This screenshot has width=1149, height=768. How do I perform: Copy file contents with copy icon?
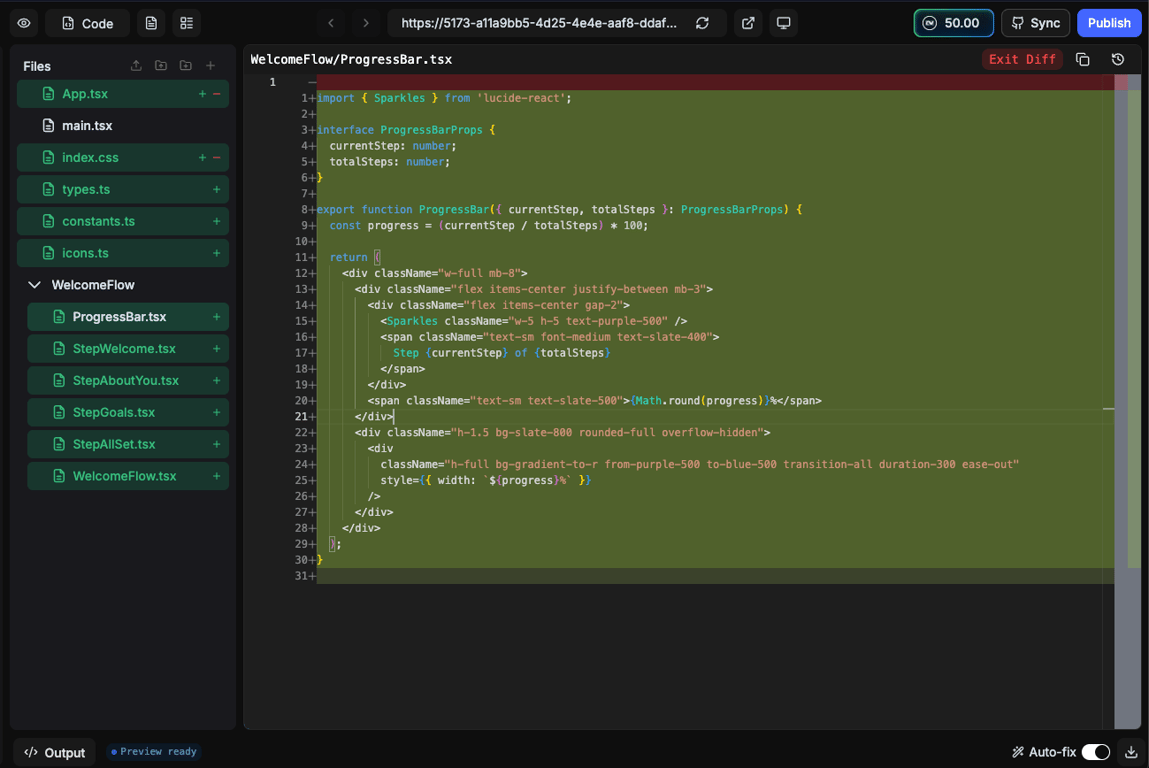(x=1082, y=59)
